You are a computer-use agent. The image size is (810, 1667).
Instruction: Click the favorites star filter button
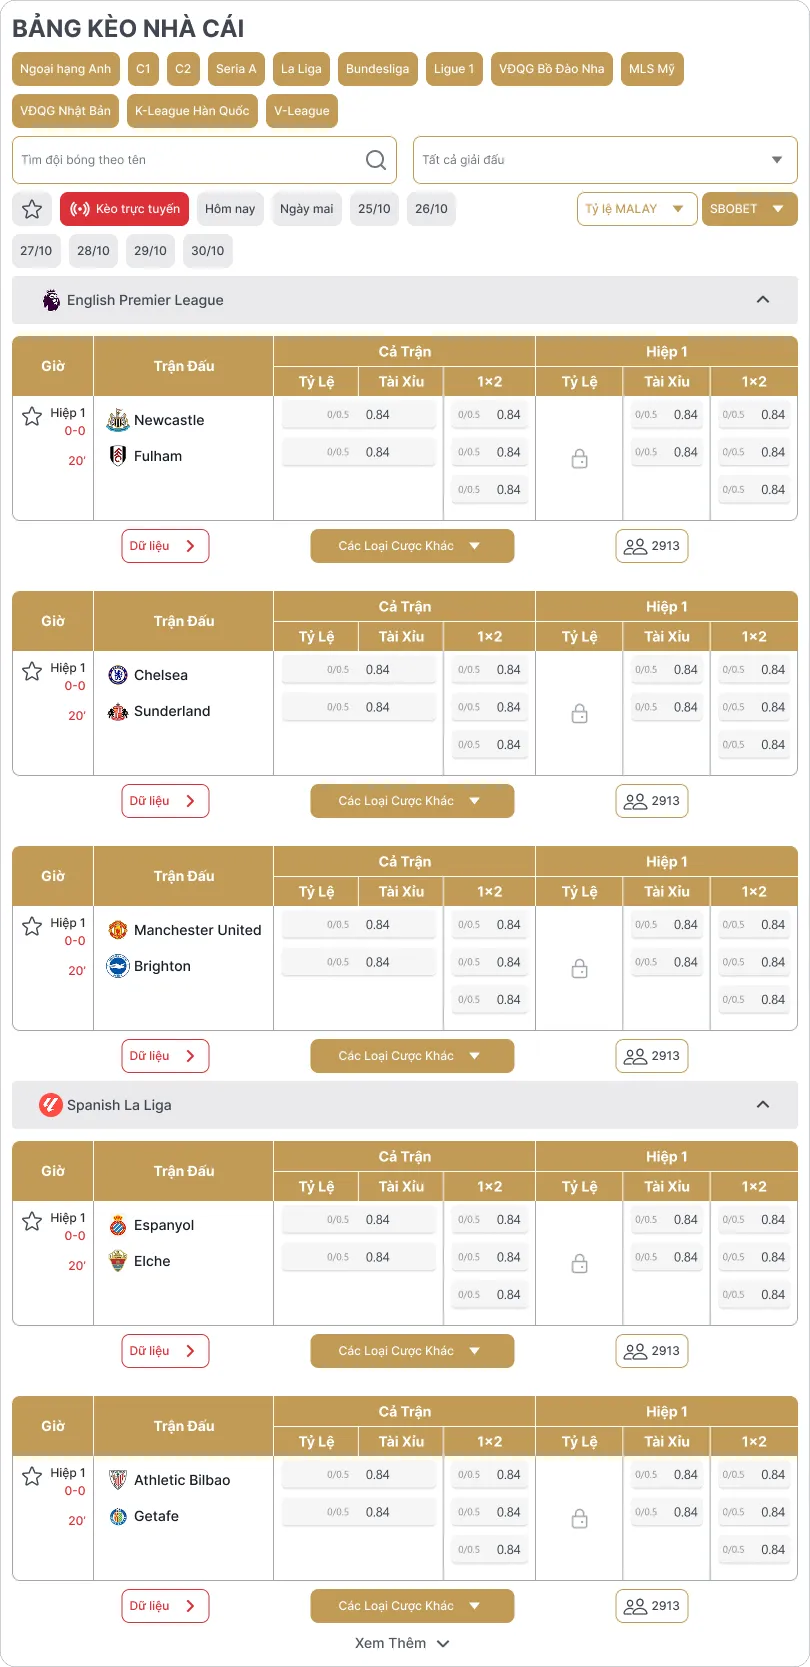(32, 209)
